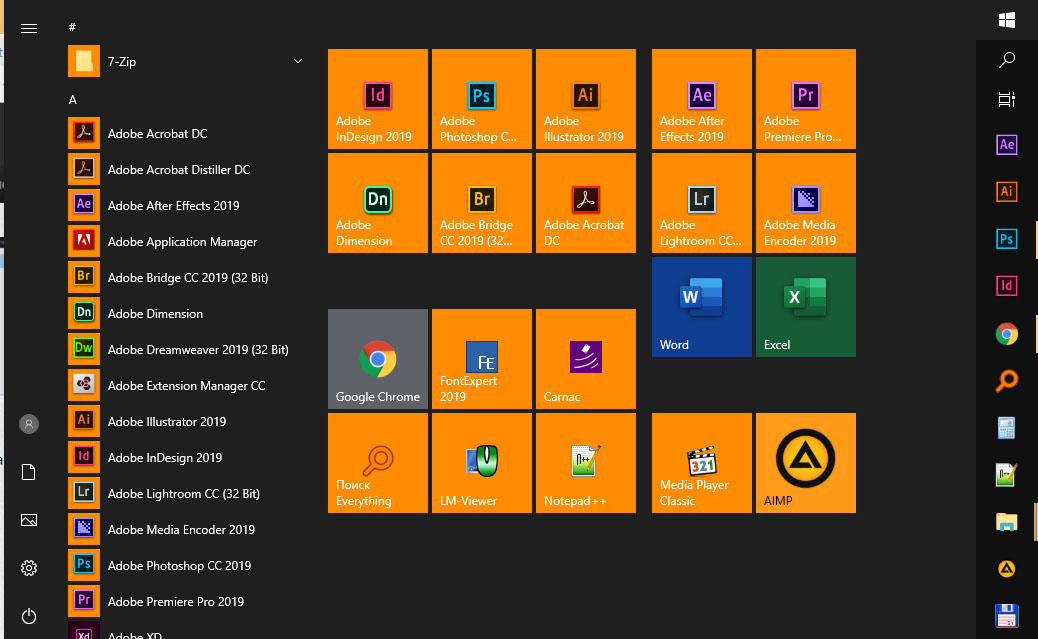Click the Power button in the sidebar

(x=29, y=616)
